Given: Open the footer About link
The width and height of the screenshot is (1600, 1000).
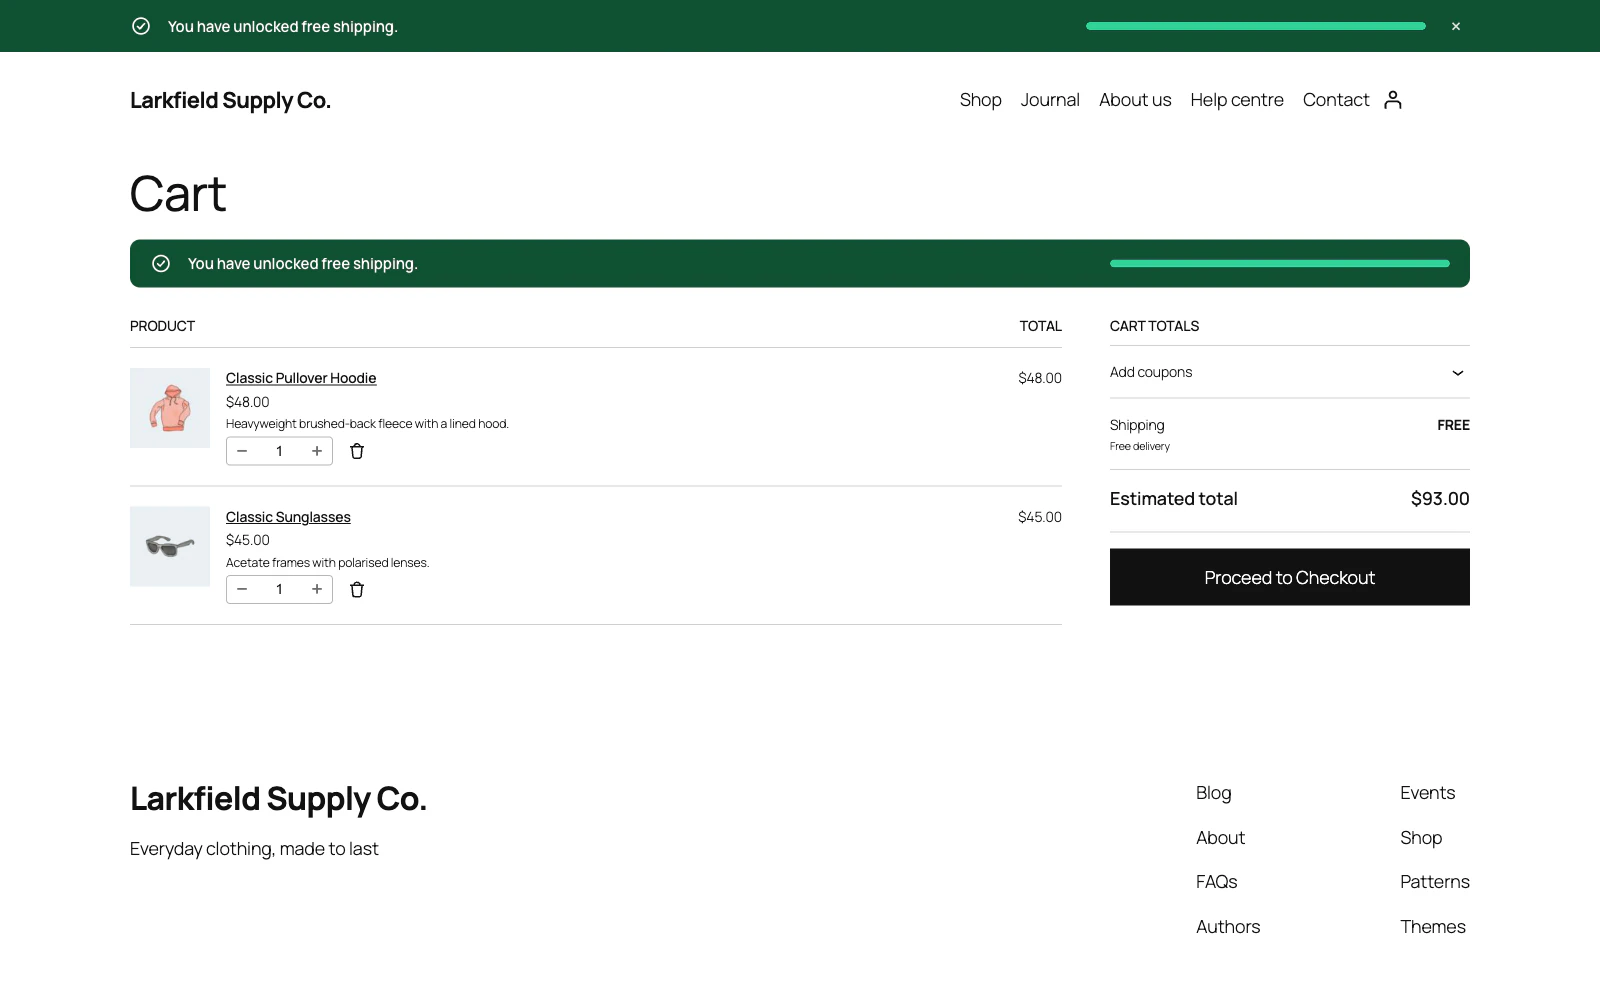Looking at the screenshot, I should coord(1221,838).
